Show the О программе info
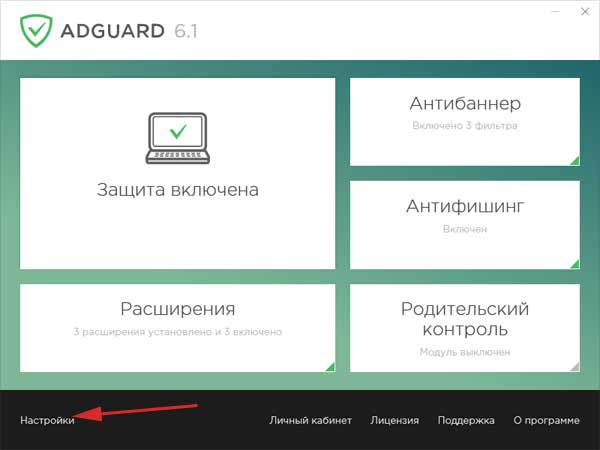 (546, 421)
